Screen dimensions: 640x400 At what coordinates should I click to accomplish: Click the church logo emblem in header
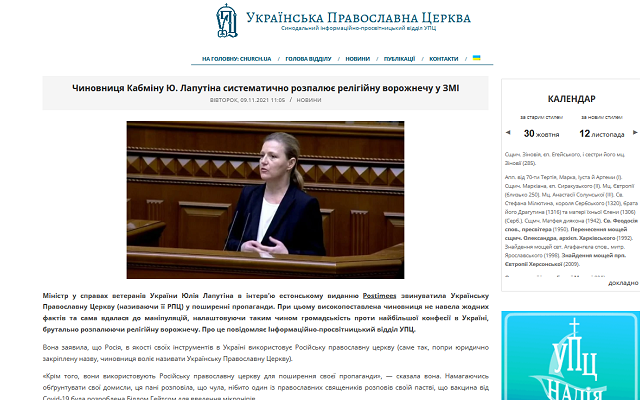pos(227,20)
